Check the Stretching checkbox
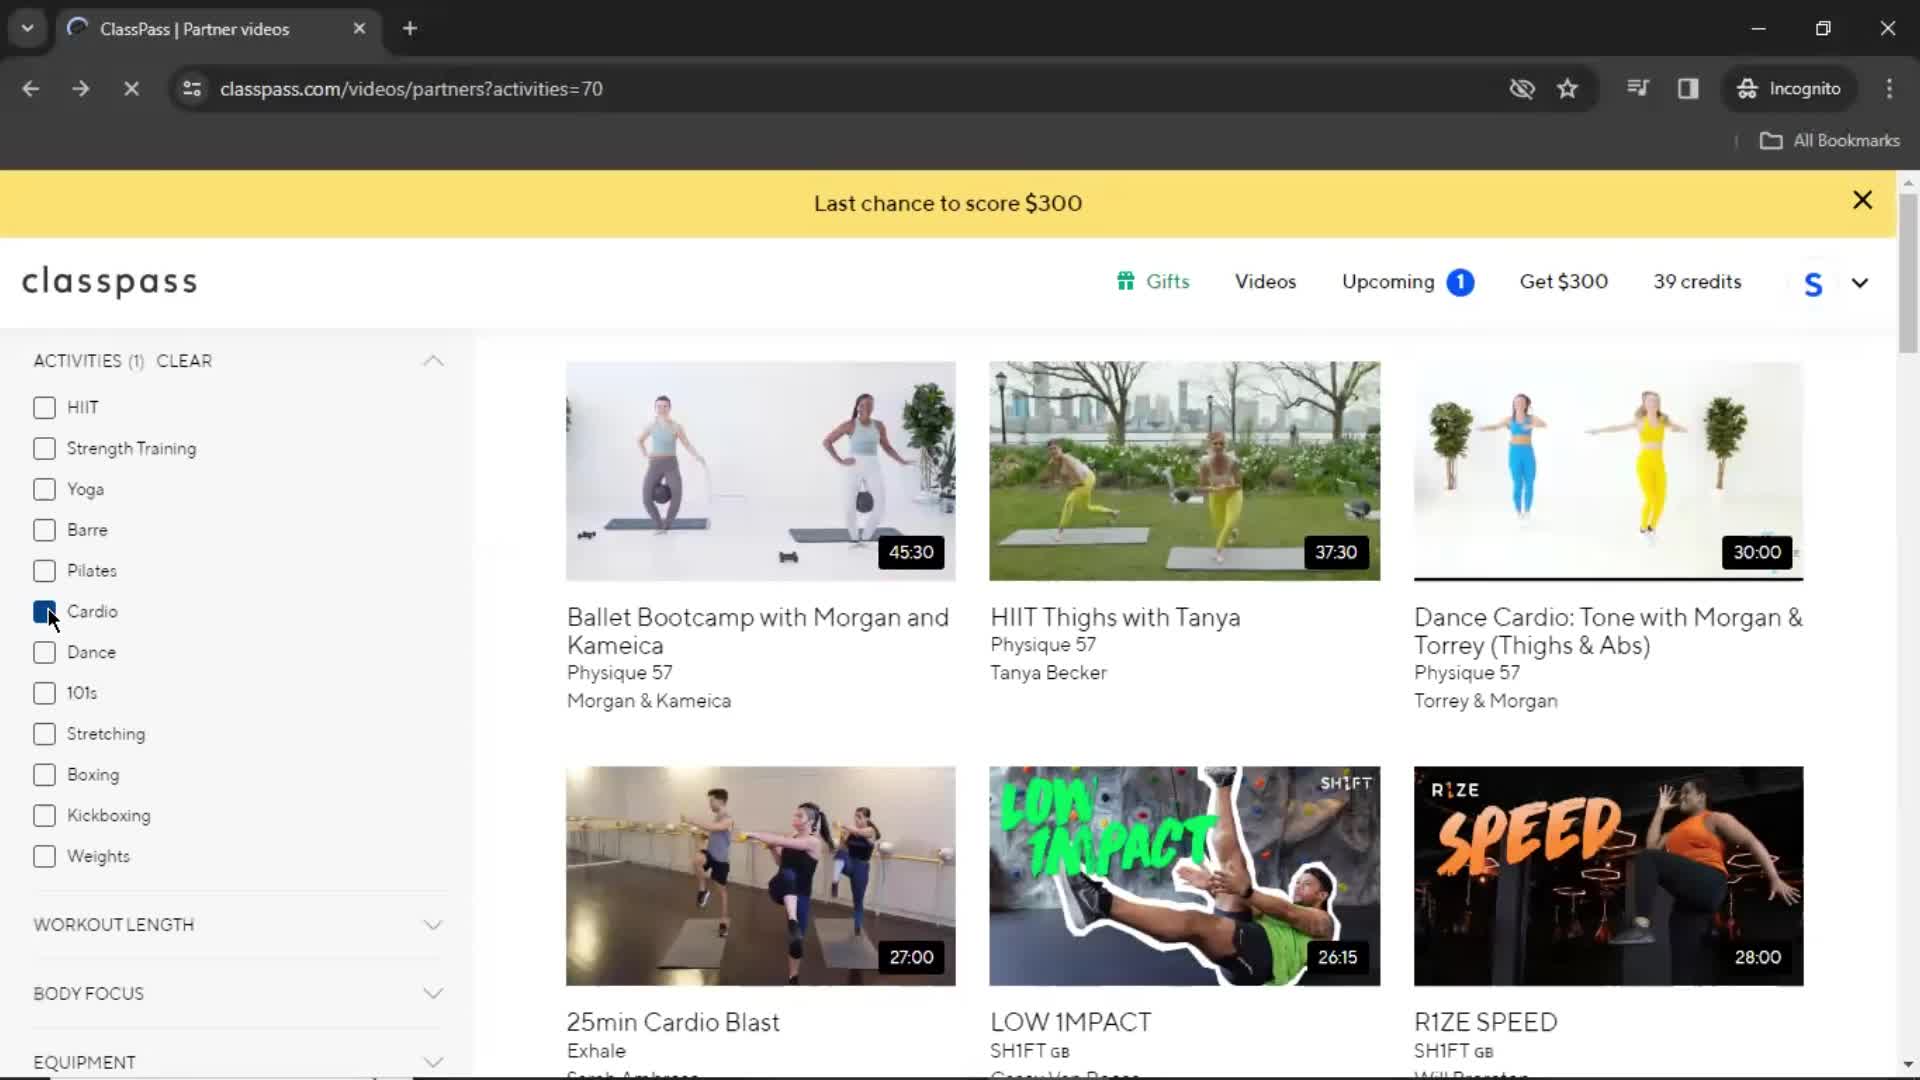 pyautogui.click(x=44, y=734)
